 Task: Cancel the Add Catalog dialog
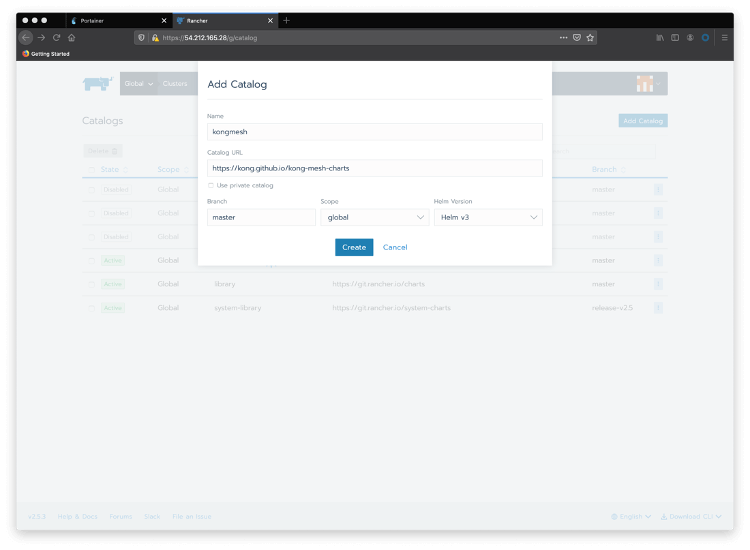[x=395, y=247]
